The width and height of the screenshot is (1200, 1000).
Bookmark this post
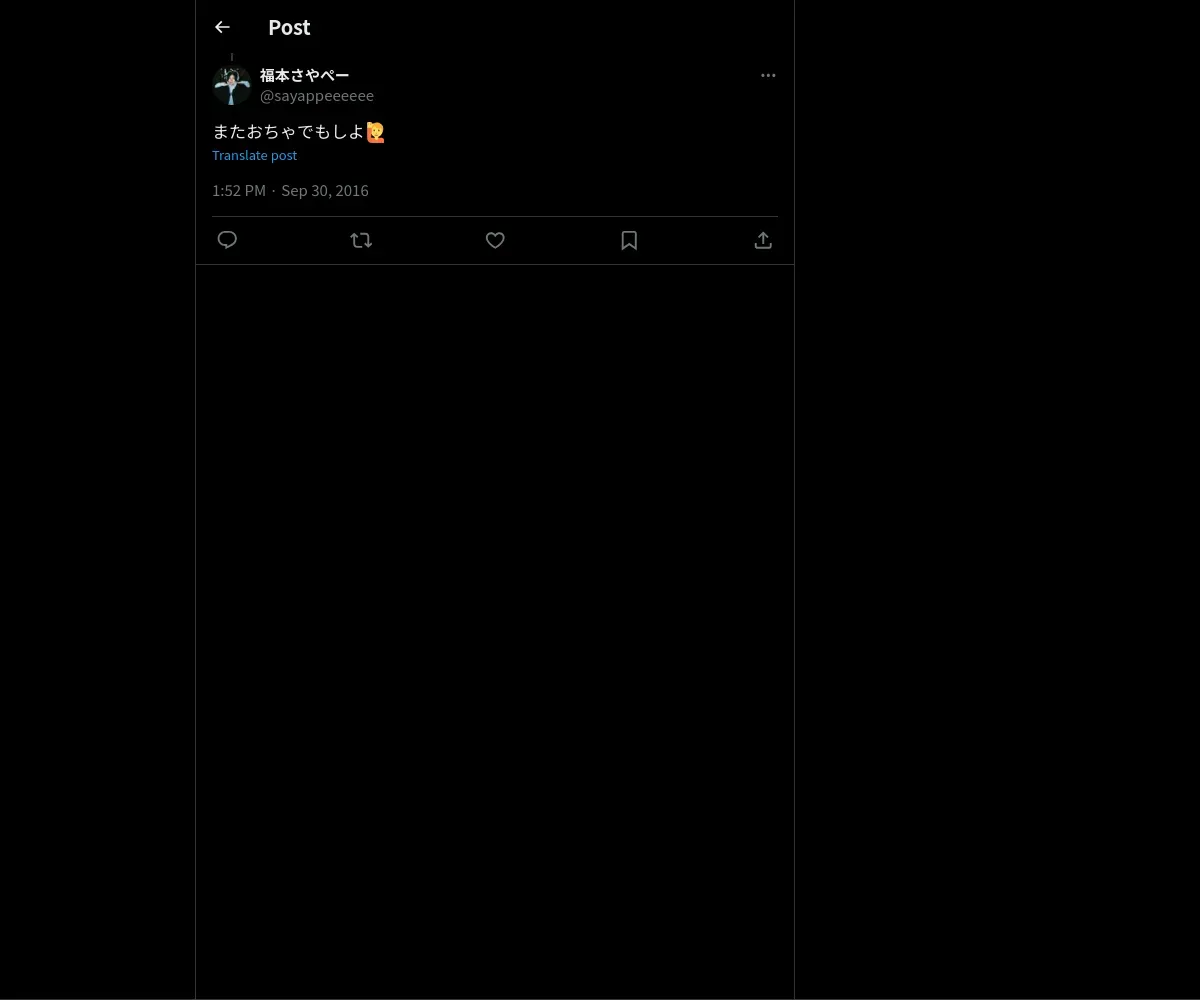(629, 240)
